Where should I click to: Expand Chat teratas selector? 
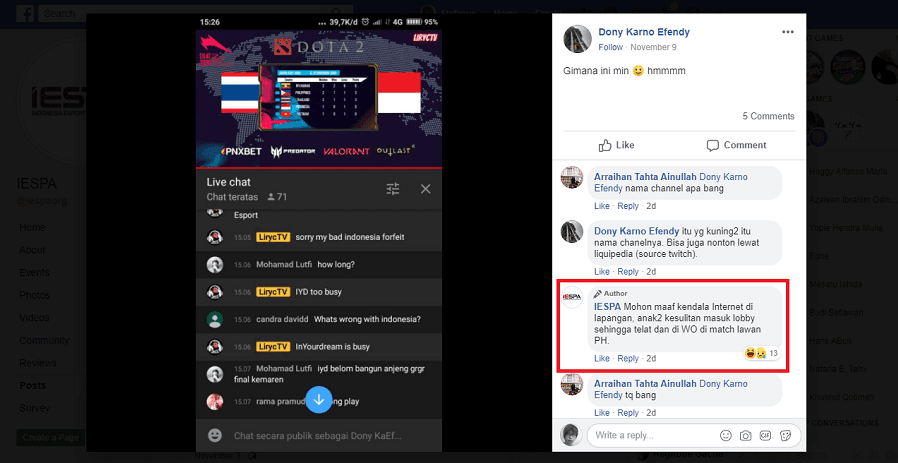(233, 197)
